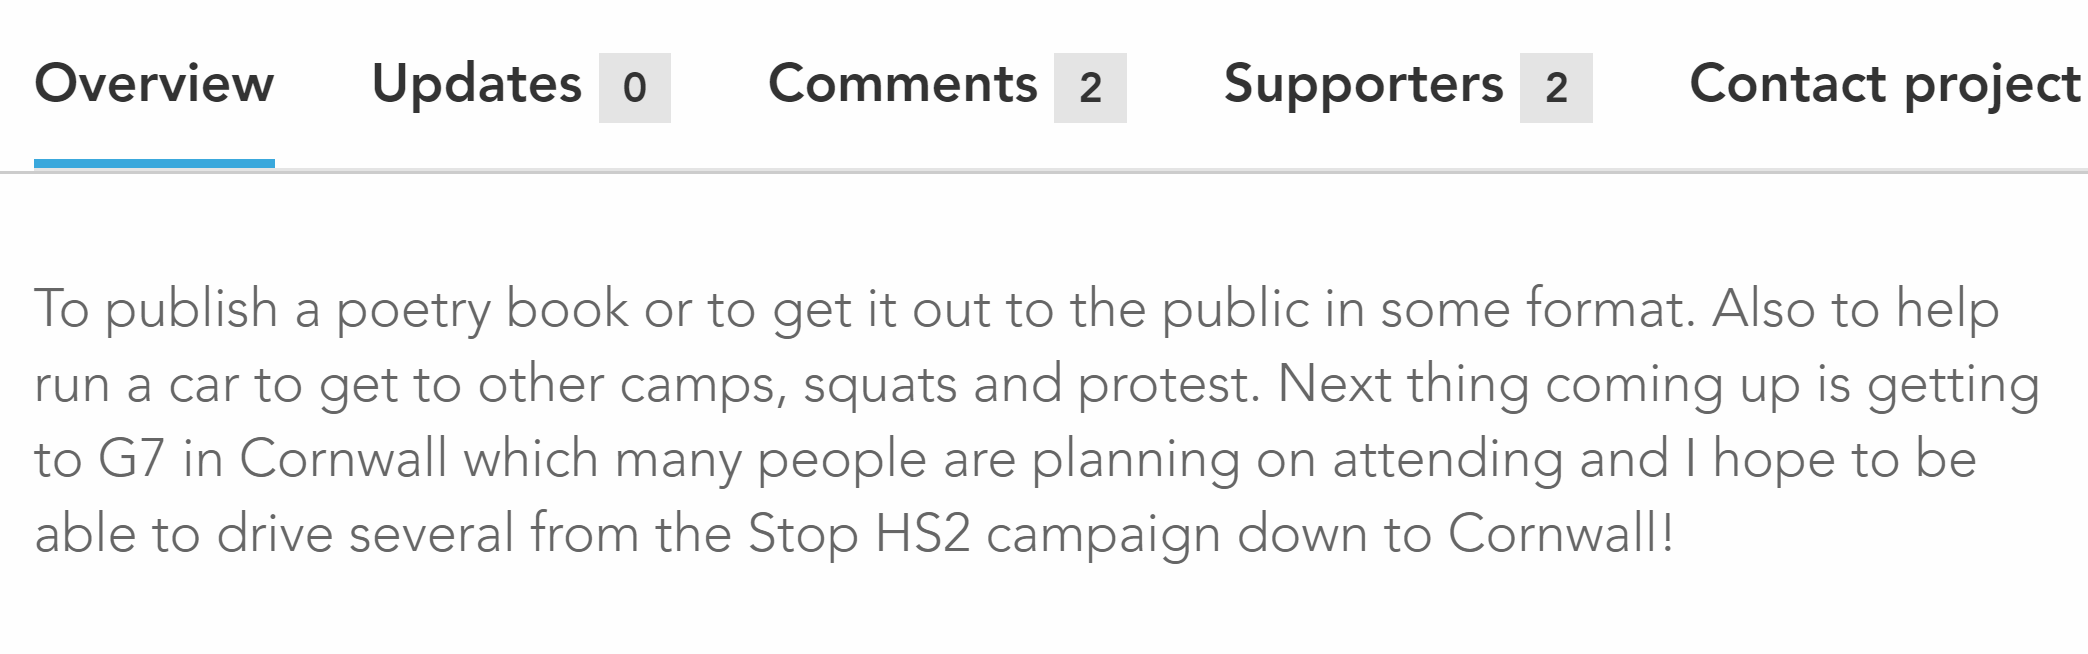Viewport: 2088px width, 654px height.
Task: Click the phrase "Also to help"
Action: (1855, 309)
